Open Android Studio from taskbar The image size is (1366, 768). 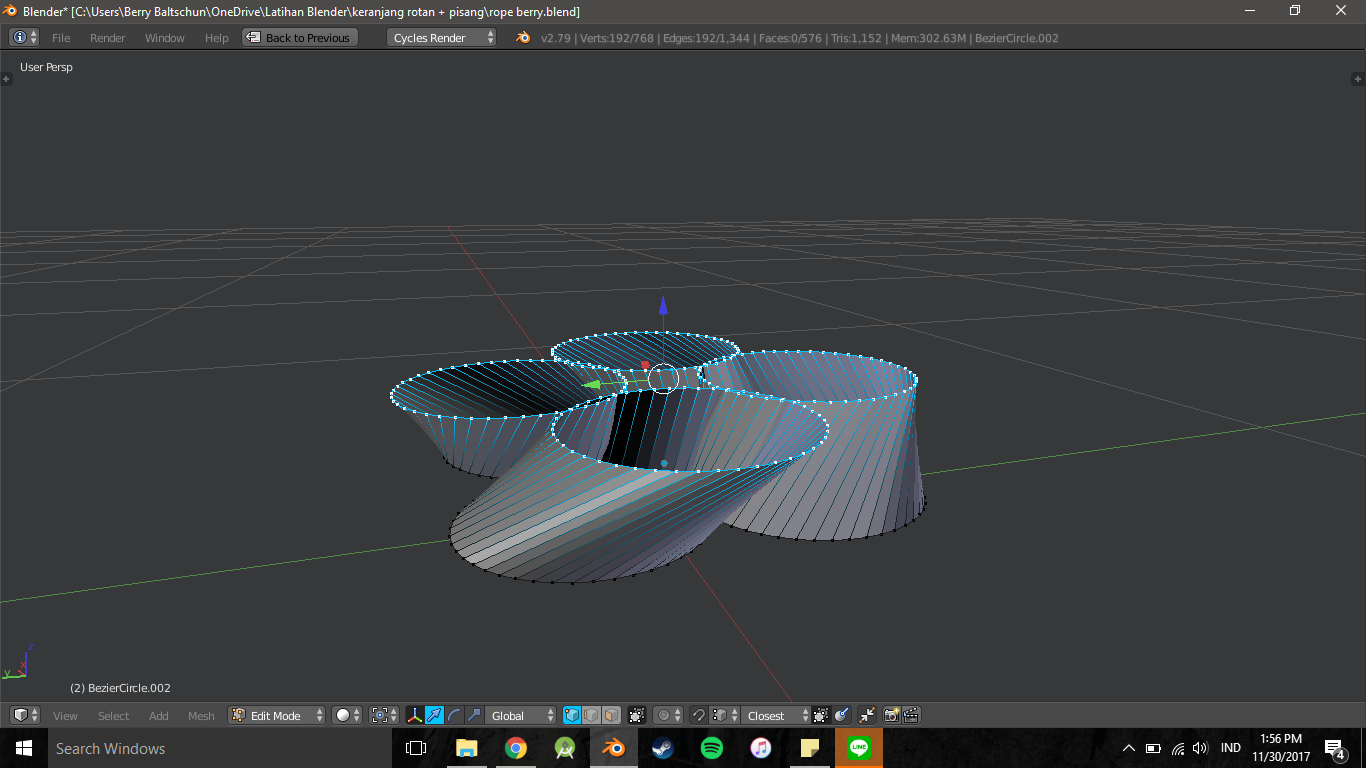coord(564,748)
